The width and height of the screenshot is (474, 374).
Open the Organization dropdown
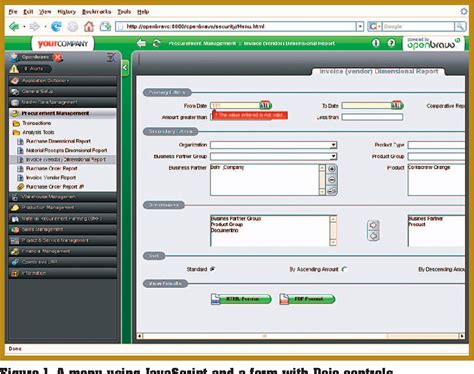[333, 145]
